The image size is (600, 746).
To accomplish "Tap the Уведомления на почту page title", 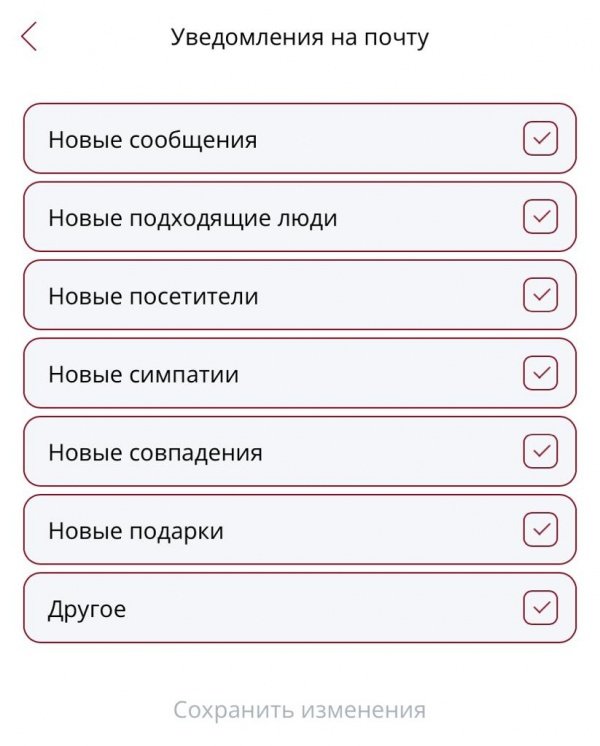I will [x=300, y=38].
